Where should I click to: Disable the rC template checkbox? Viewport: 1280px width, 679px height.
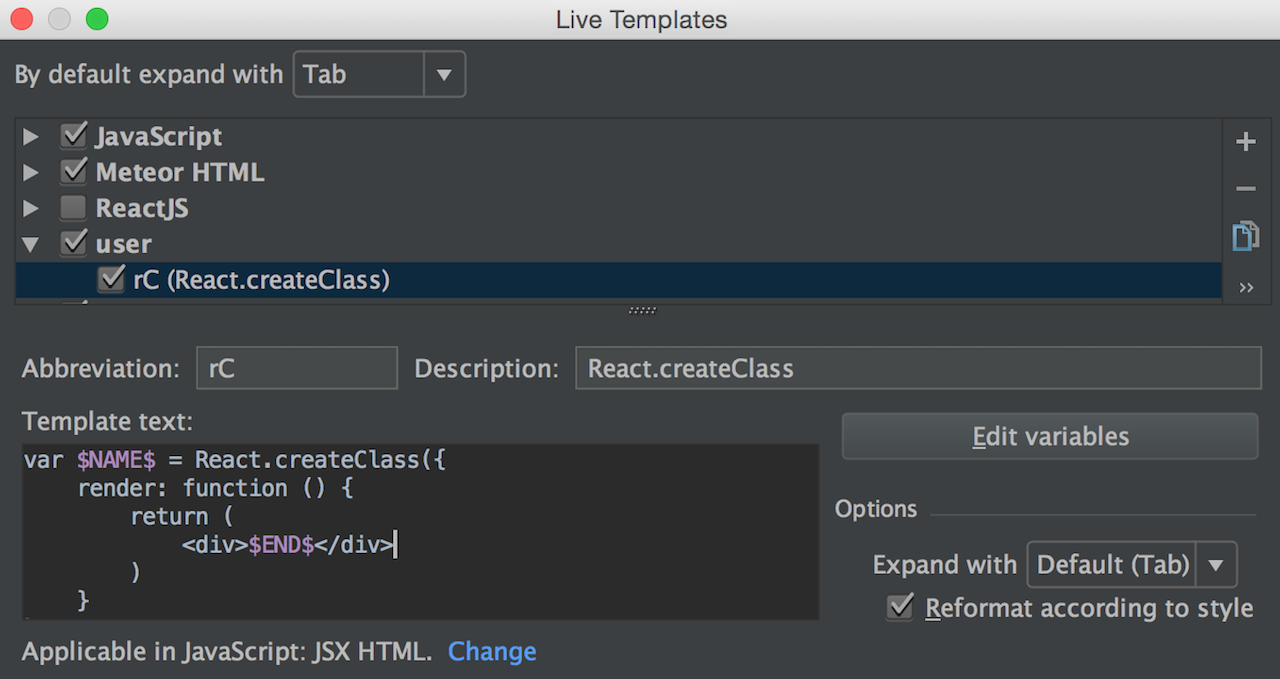tap(110, 280)
